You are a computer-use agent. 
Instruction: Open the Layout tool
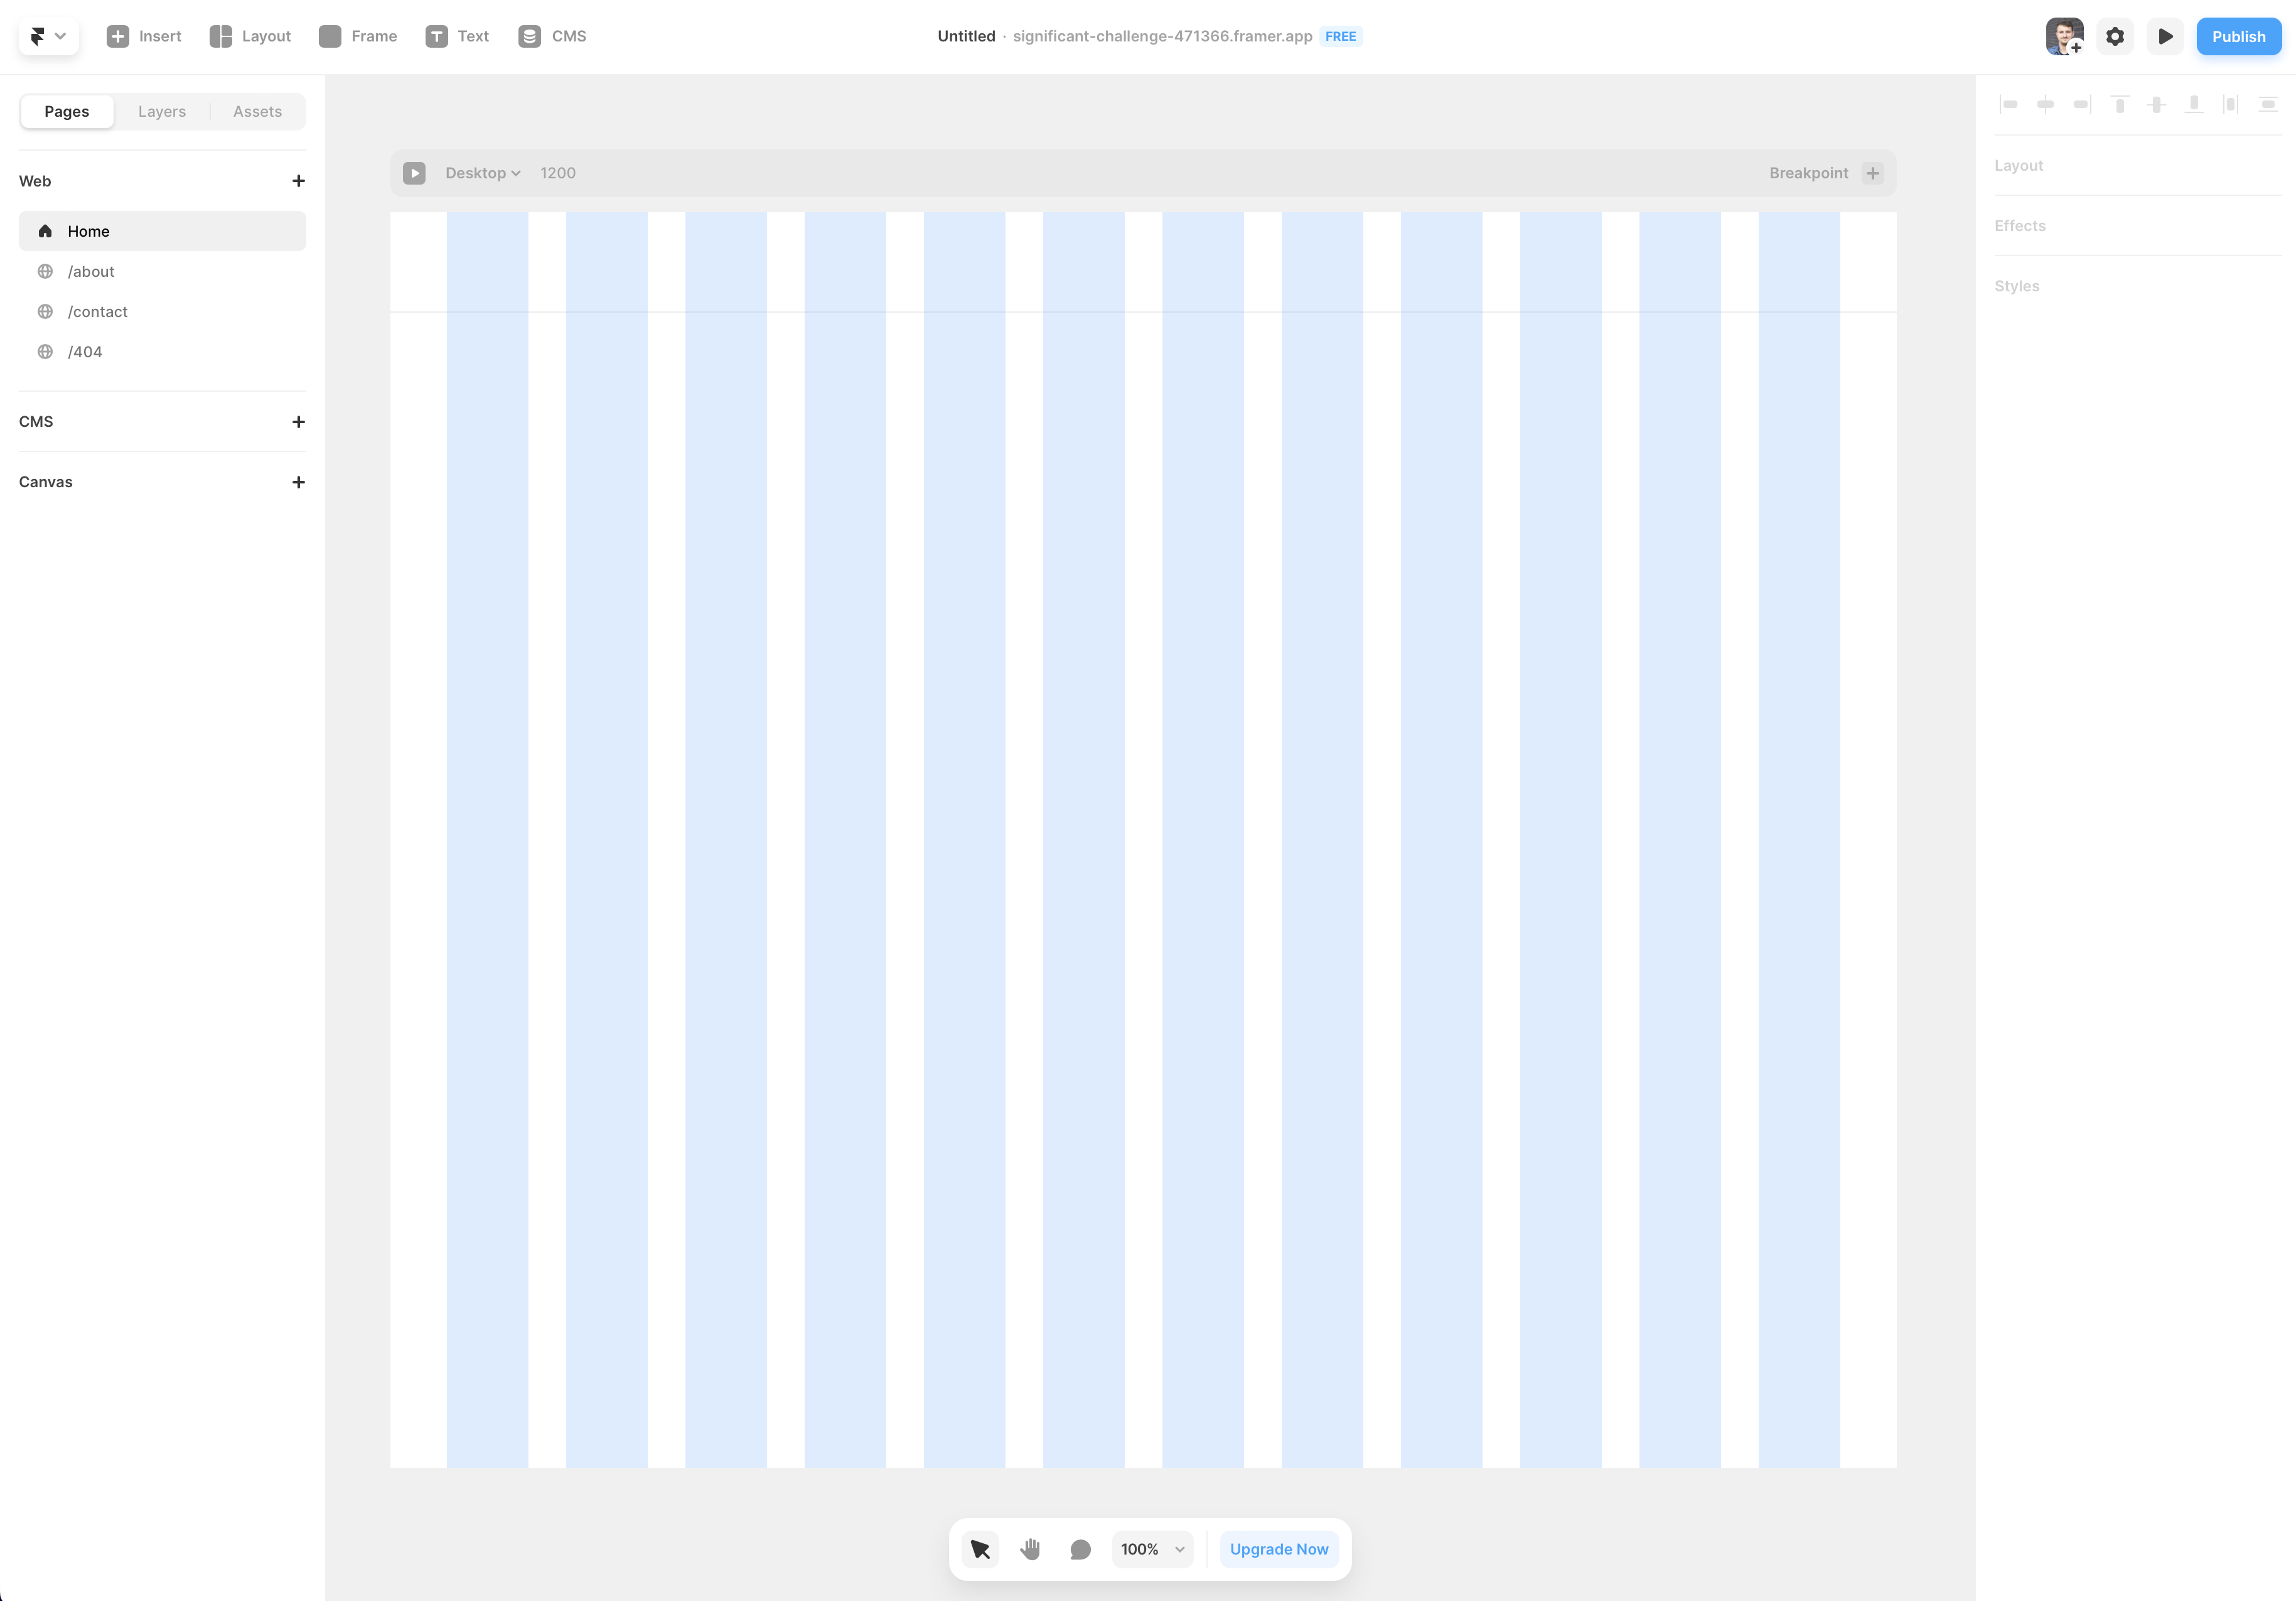pyautogui.click(x=250, y=36)
